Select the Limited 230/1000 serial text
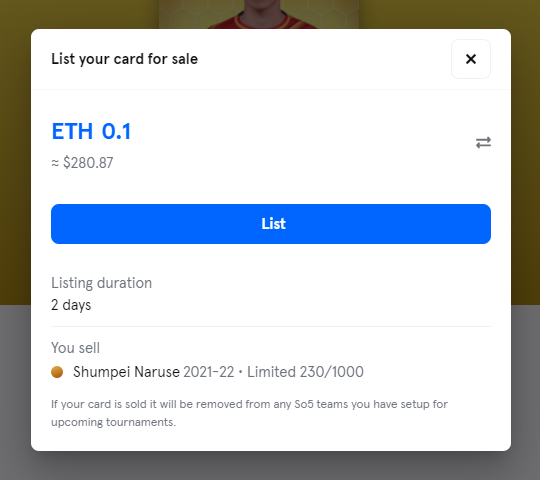Screen dimensions: 540x480 pos(305,372)
